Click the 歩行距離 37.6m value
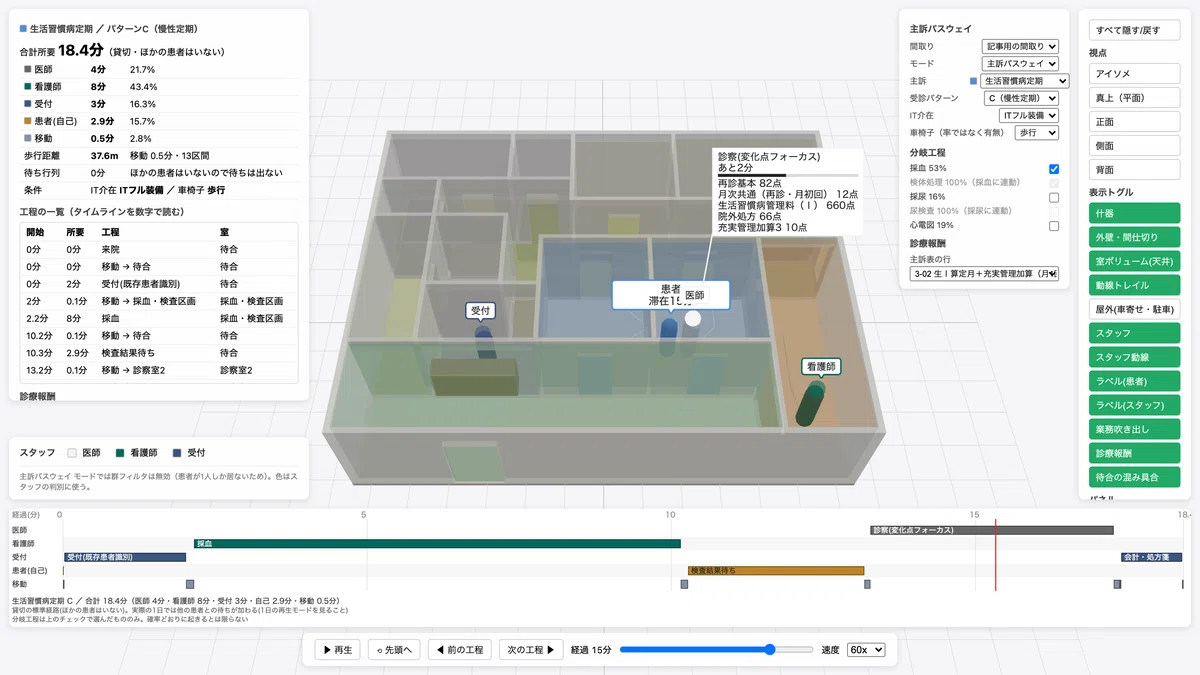This screenshot has width=1200, height=675. point(105,156)
